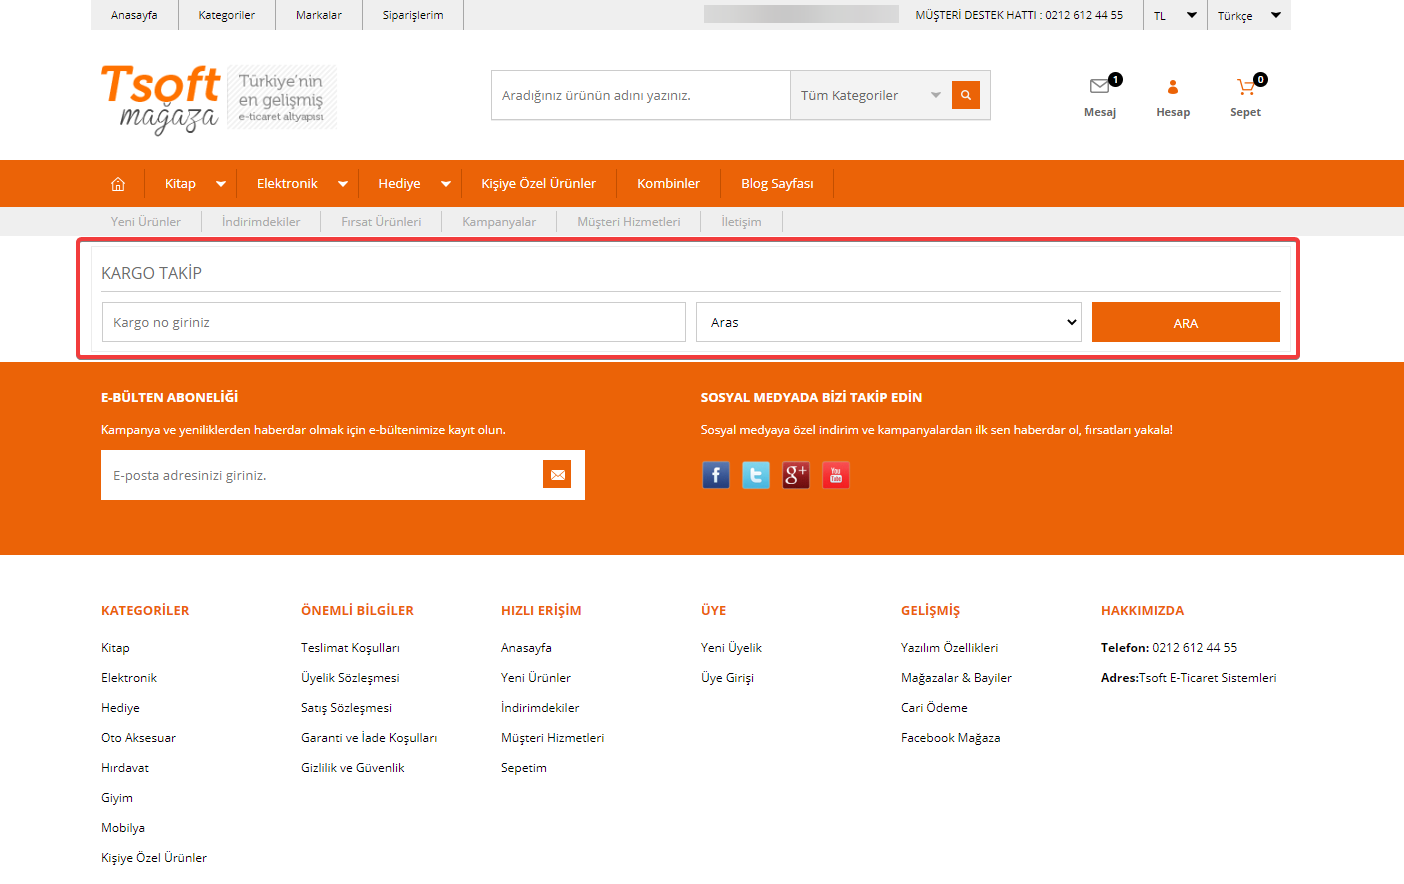Viewport: 1404px width, 884px height.
Task: Open Müşteri Hizmetleri in the sub navigation
Action: (x=629, y=222)
